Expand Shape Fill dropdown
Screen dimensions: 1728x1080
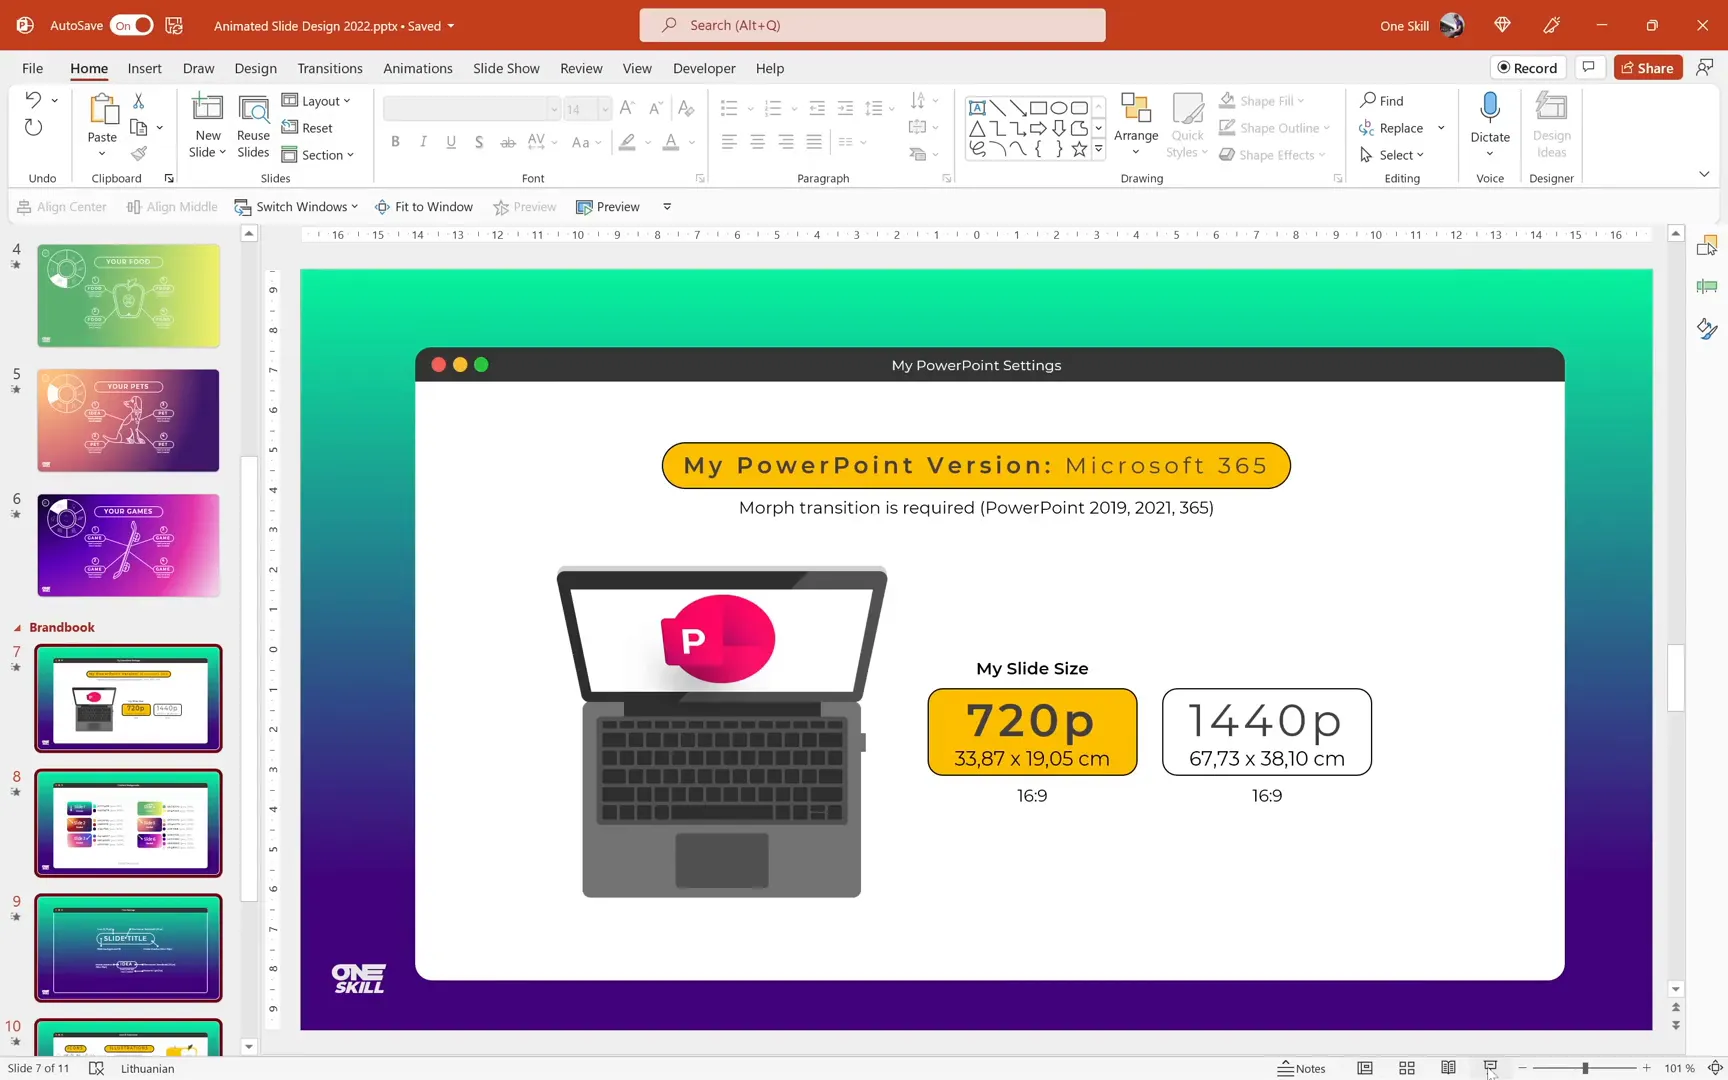[1301, 101]
